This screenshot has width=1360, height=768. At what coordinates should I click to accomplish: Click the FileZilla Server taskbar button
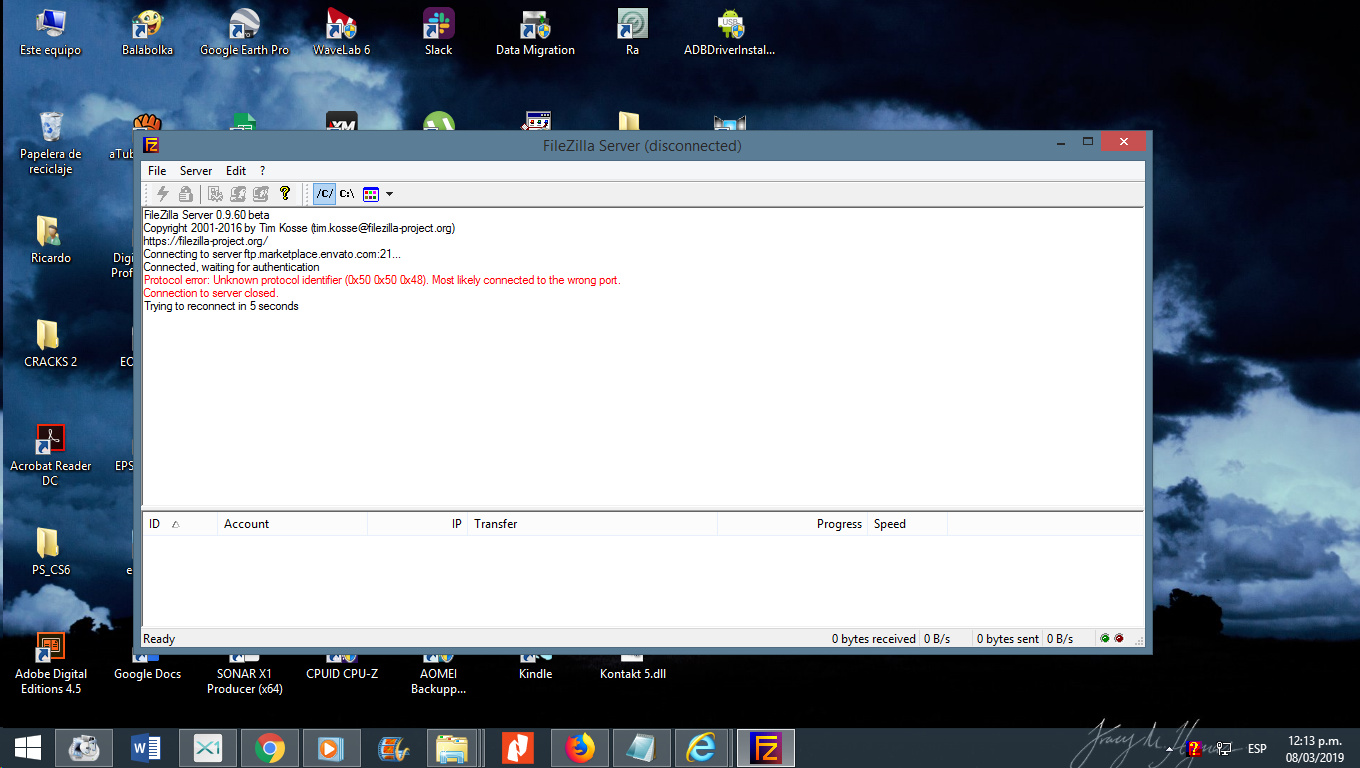coord(766,748)
